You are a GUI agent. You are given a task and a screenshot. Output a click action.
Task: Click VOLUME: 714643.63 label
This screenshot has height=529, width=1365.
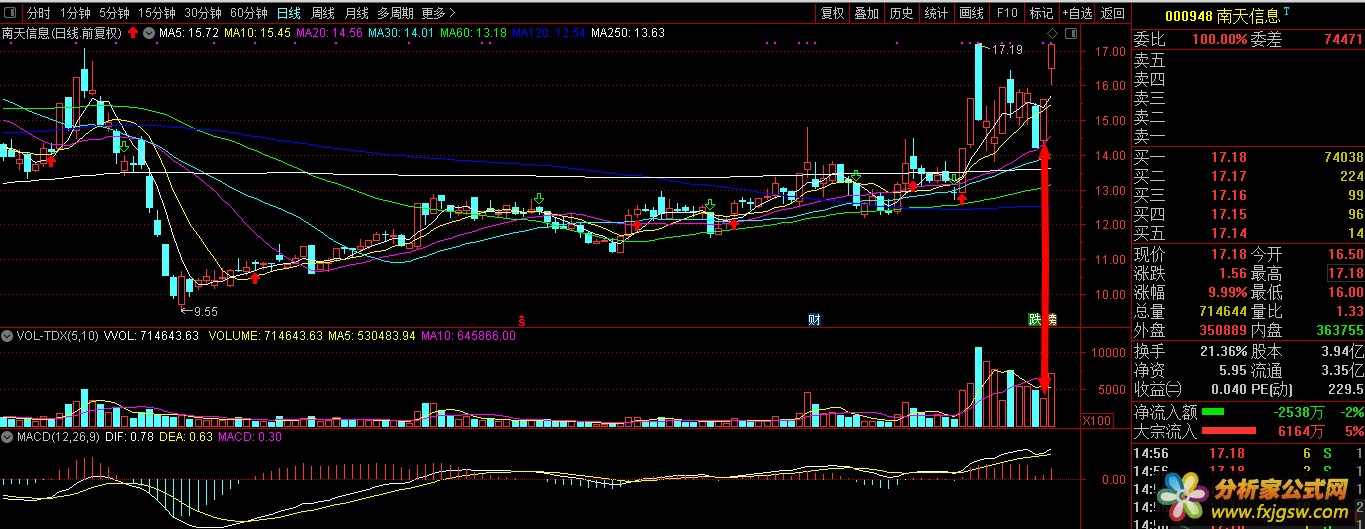265,336
